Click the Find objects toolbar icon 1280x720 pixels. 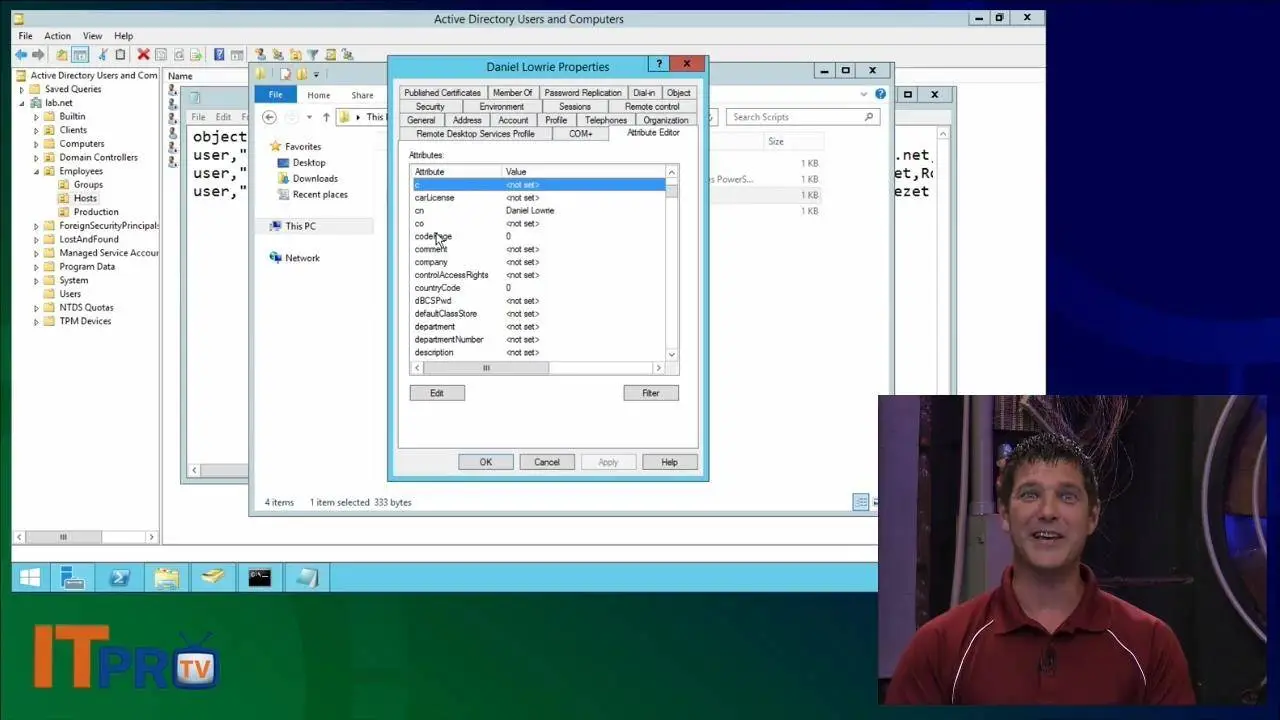pyautogui.click(x=330, y=55)
